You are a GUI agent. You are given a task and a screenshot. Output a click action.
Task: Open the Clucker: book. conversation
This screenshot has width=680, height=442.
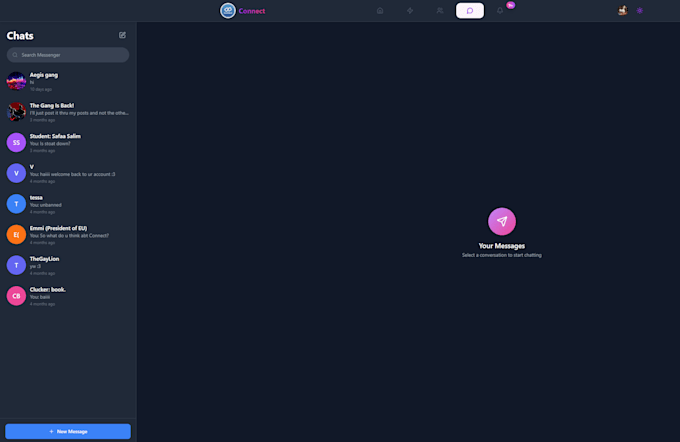point(68,296)
